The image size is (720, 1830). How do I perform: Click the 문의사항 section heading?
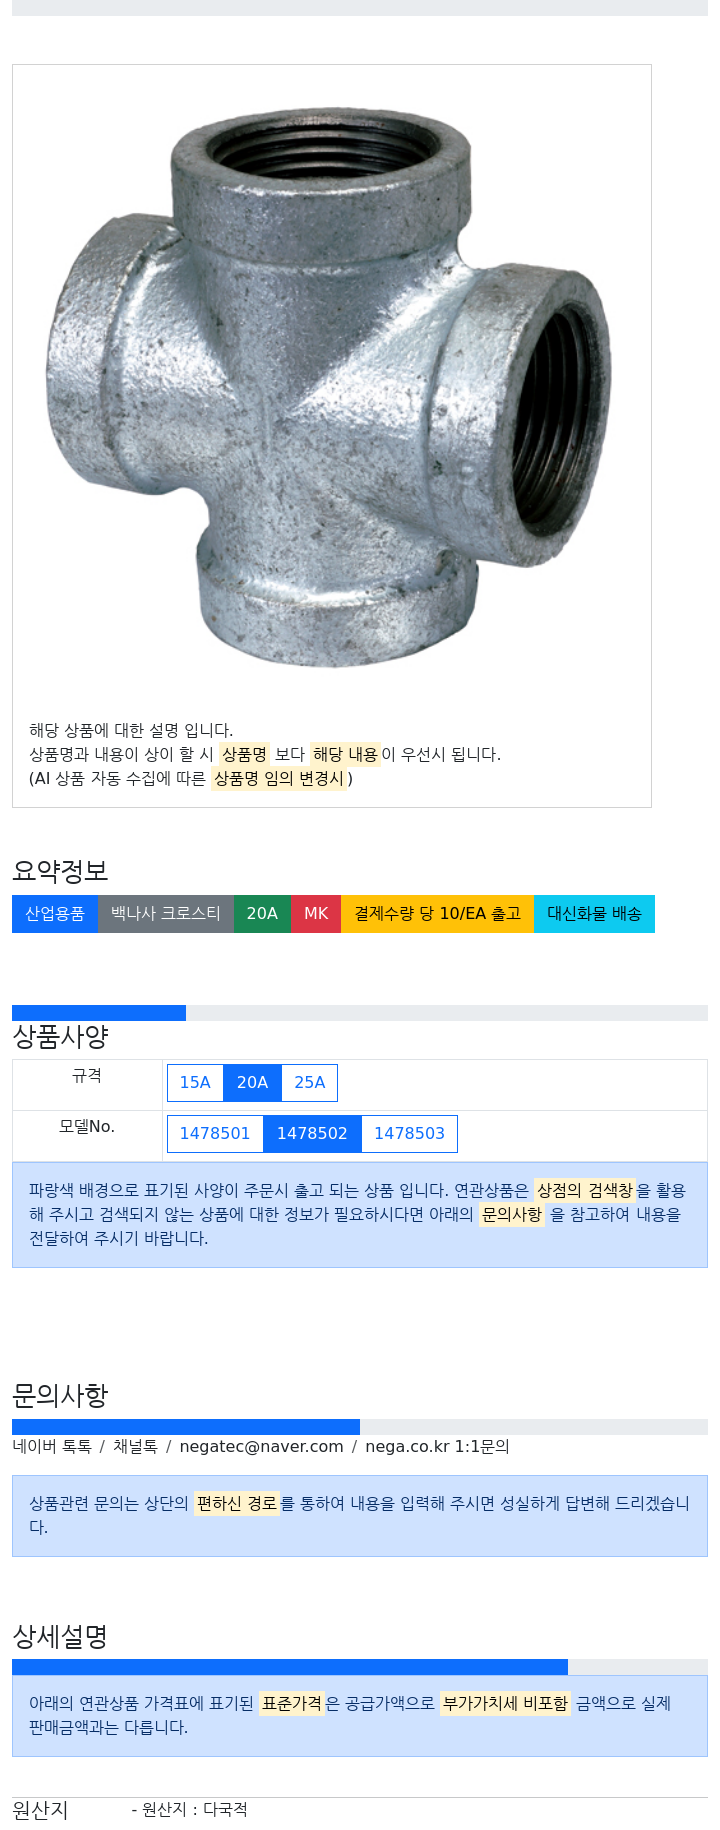tap(60, 1395)
